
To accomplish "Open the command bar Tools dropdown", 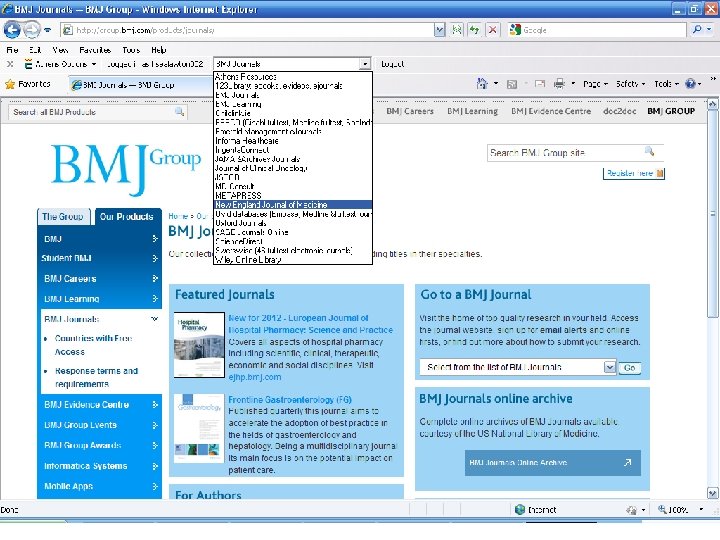I will pos(666,84).
